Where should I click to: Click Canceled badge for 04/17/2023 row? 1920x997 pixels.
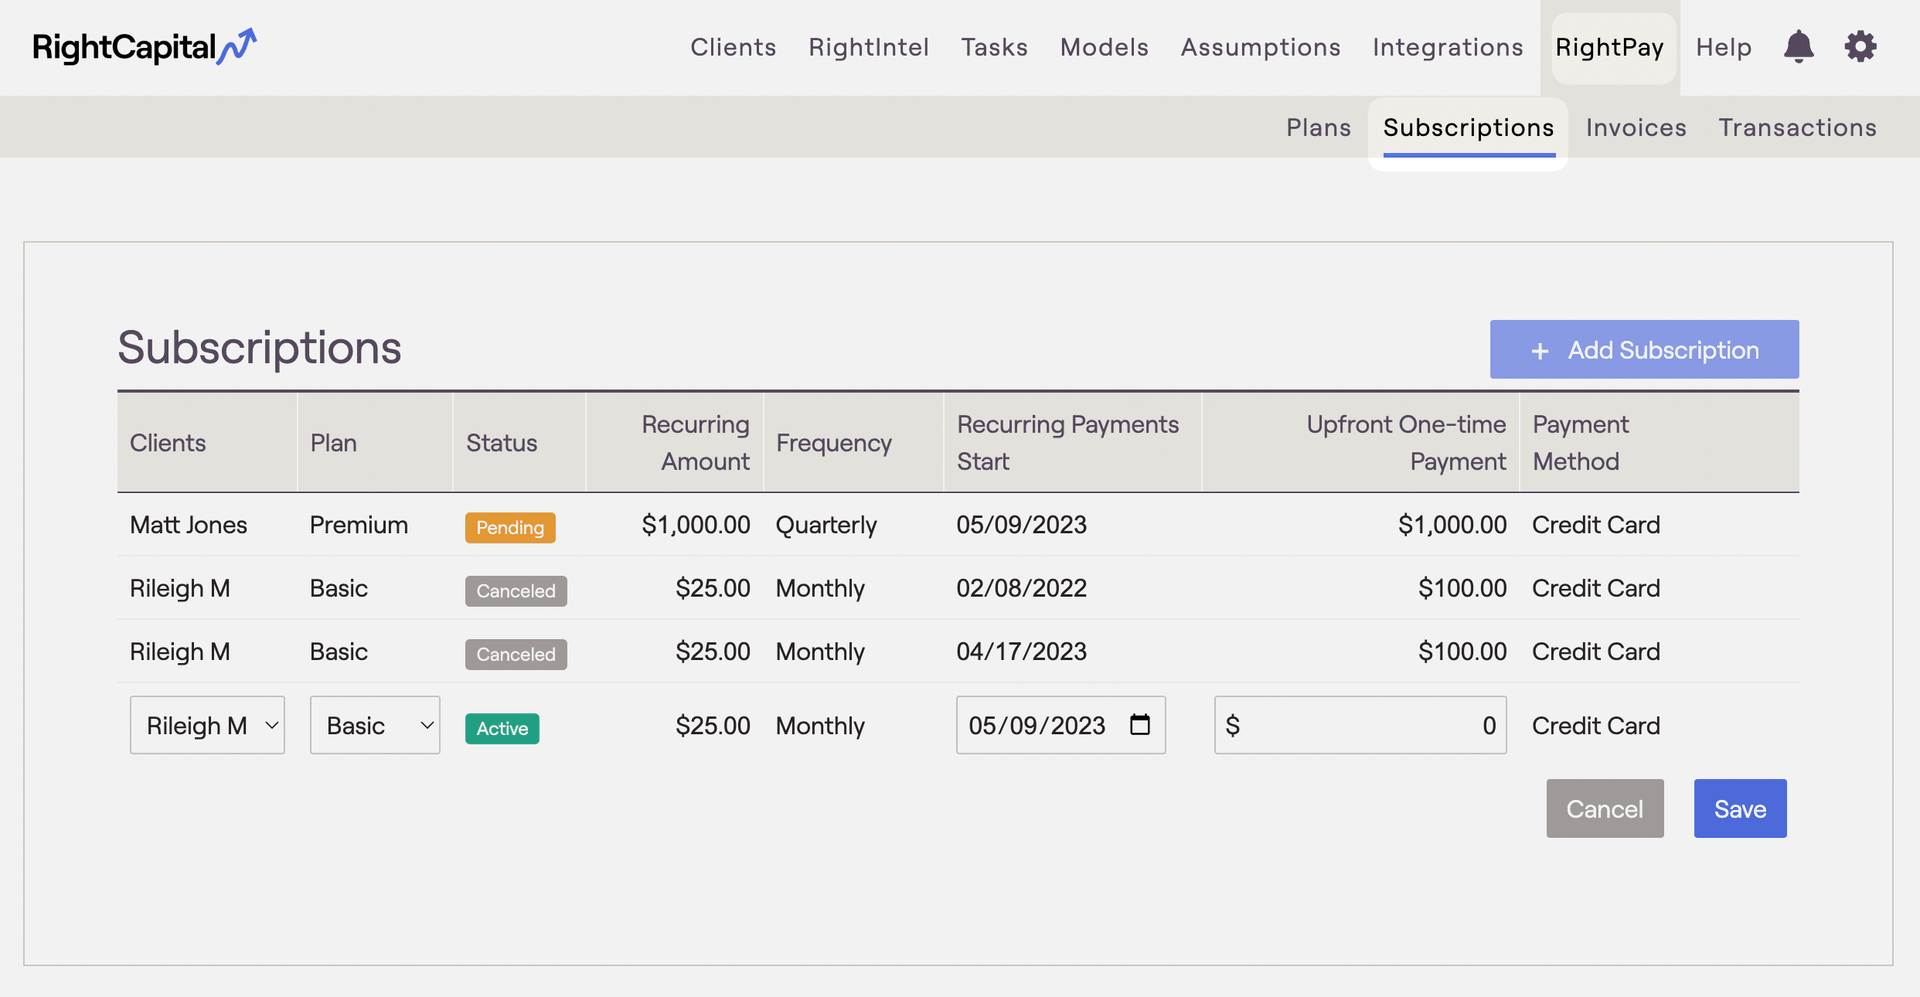point(516,654)
